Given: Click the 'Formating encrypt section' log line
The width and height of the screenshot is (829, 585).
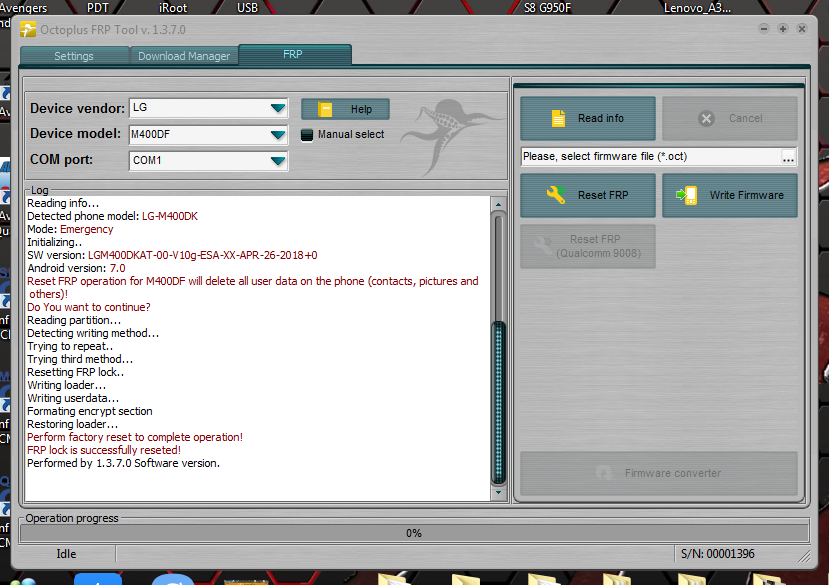Looking at the screenshot, I should click(89, 412).
